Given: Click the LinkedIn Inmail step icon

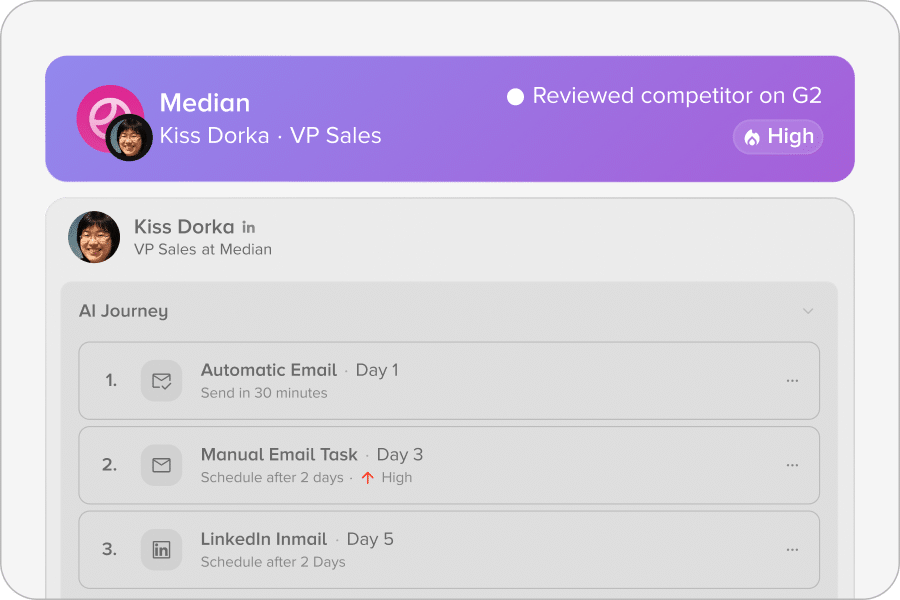Looking at the screenshot, I should (161, 549).
